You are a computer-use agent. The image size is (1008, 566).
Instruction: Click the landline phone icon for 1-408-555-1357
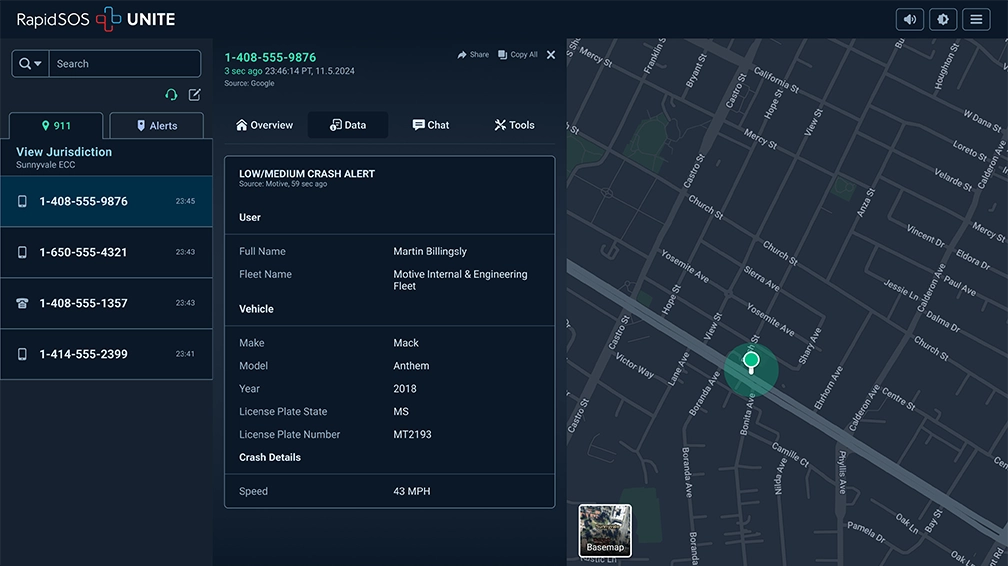click(22, 303)
